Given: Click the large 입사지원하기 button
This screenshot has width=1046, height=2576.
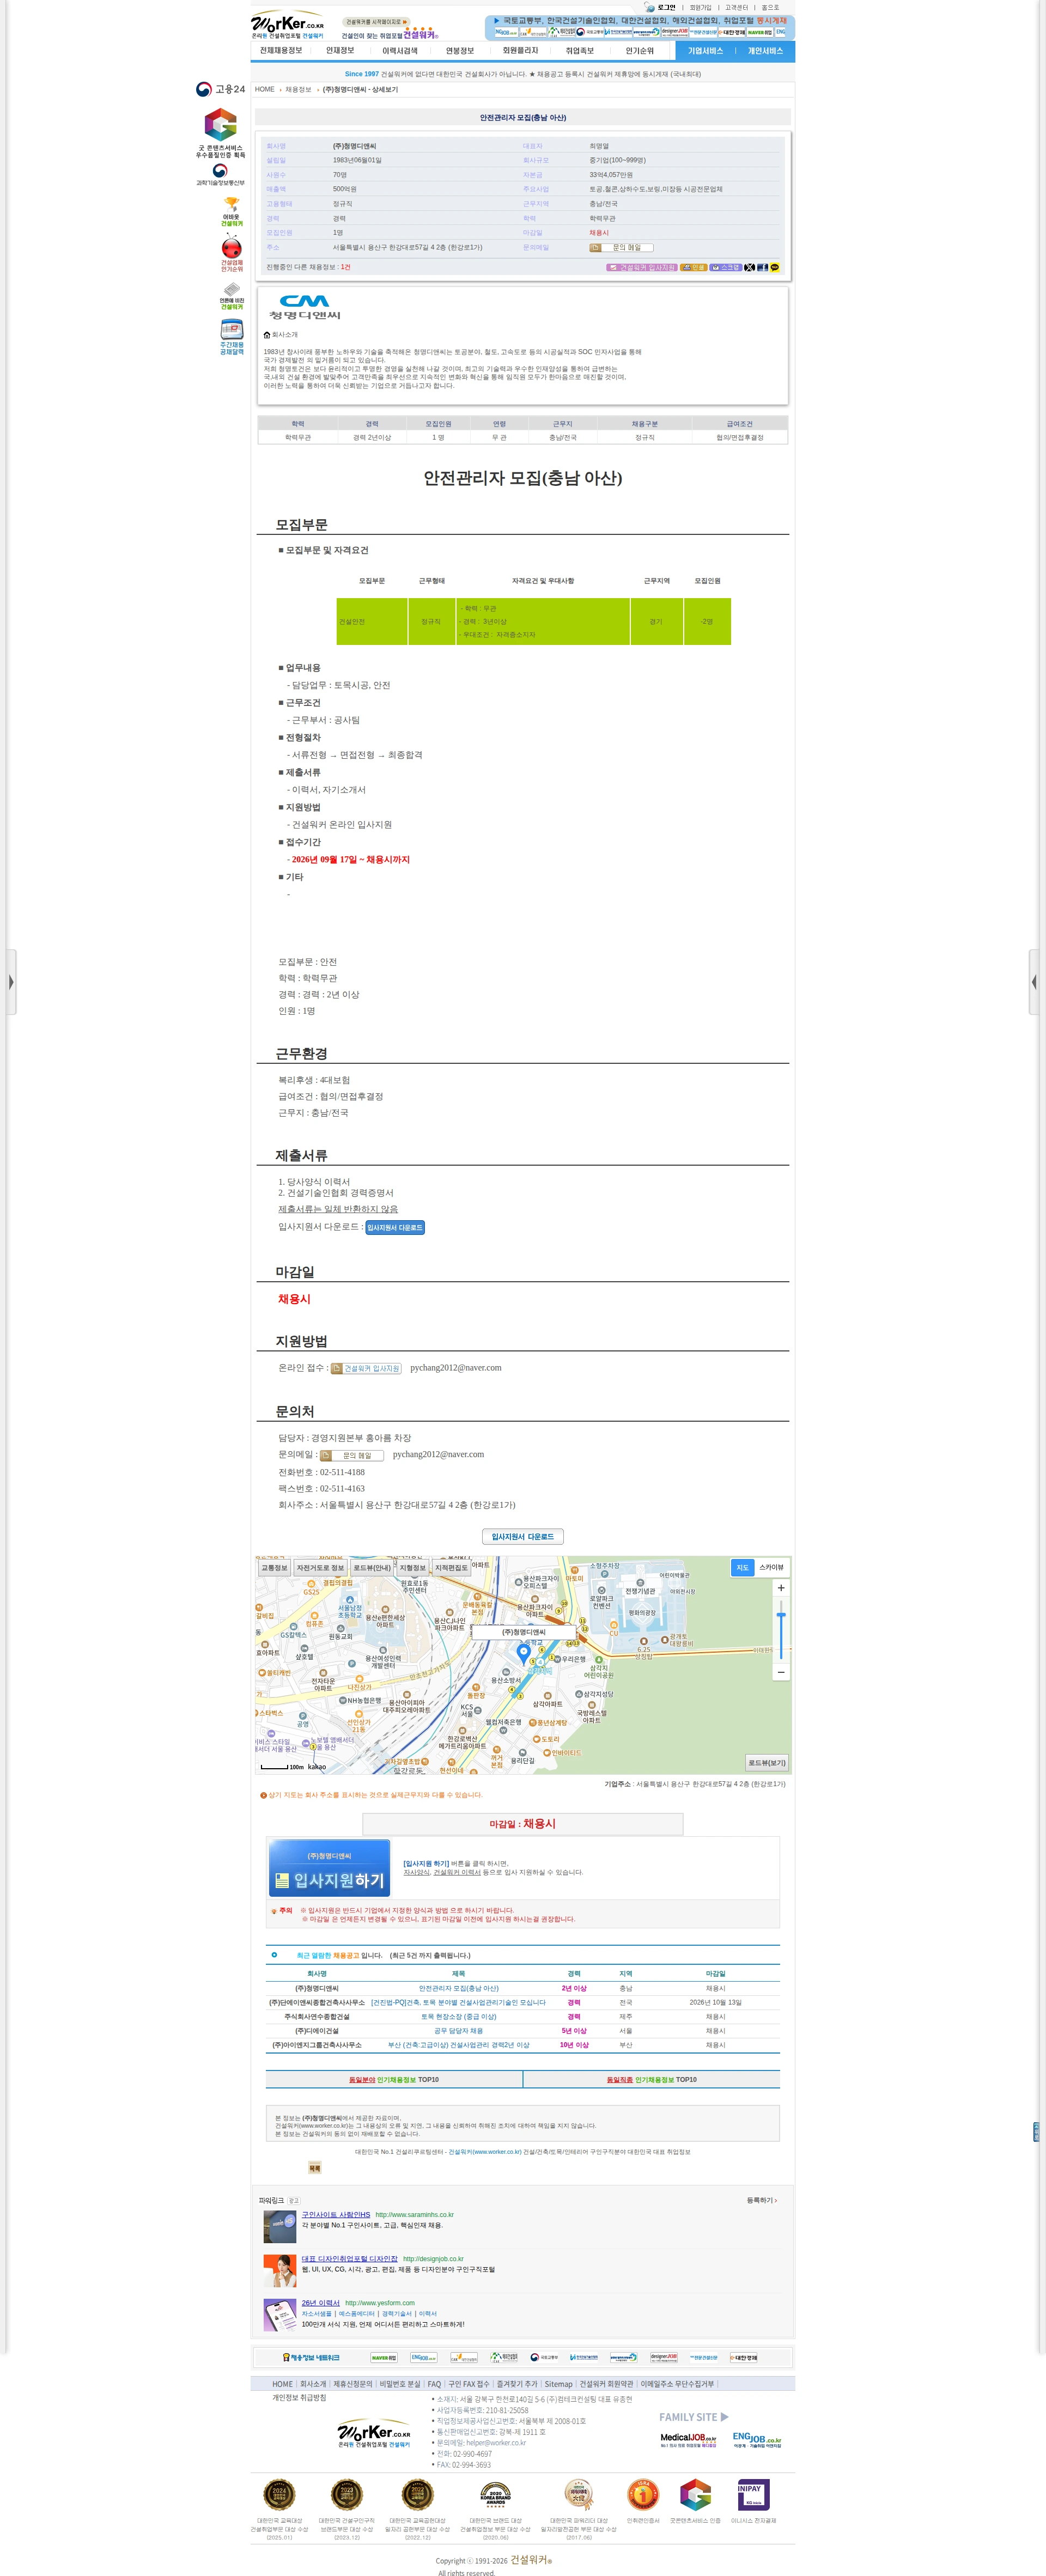Looking at the screenshot, I should (x=329, y=1867).
